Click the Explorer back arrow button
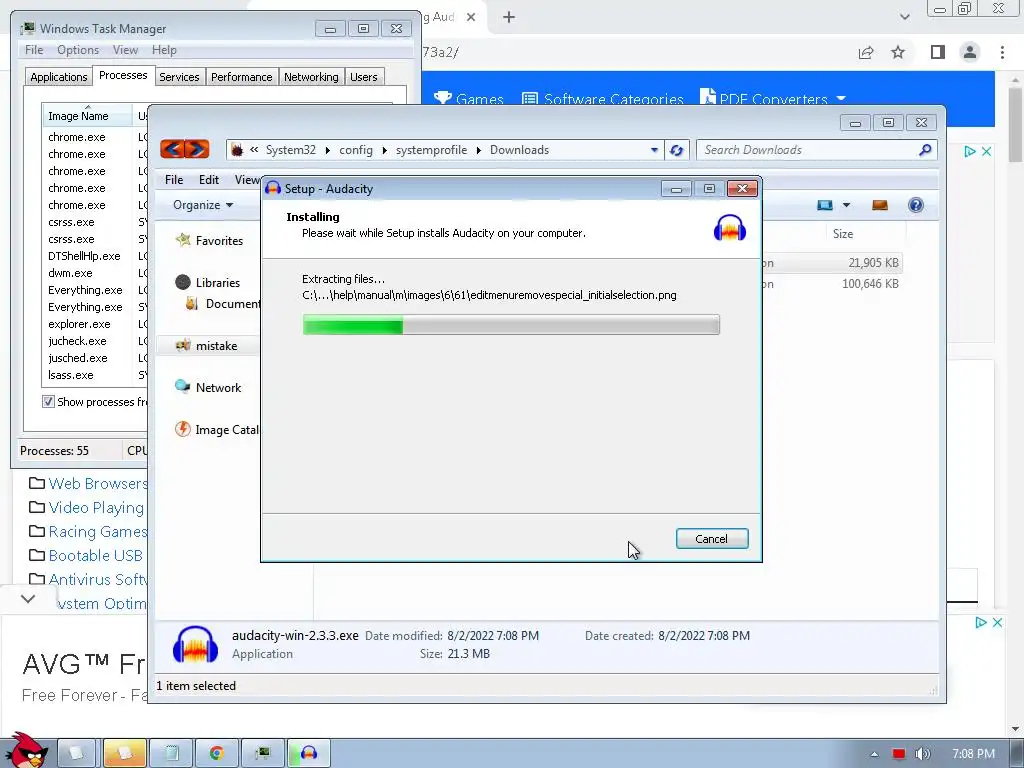This screenshot has height=768, width=1024. (x=173, y=150)
